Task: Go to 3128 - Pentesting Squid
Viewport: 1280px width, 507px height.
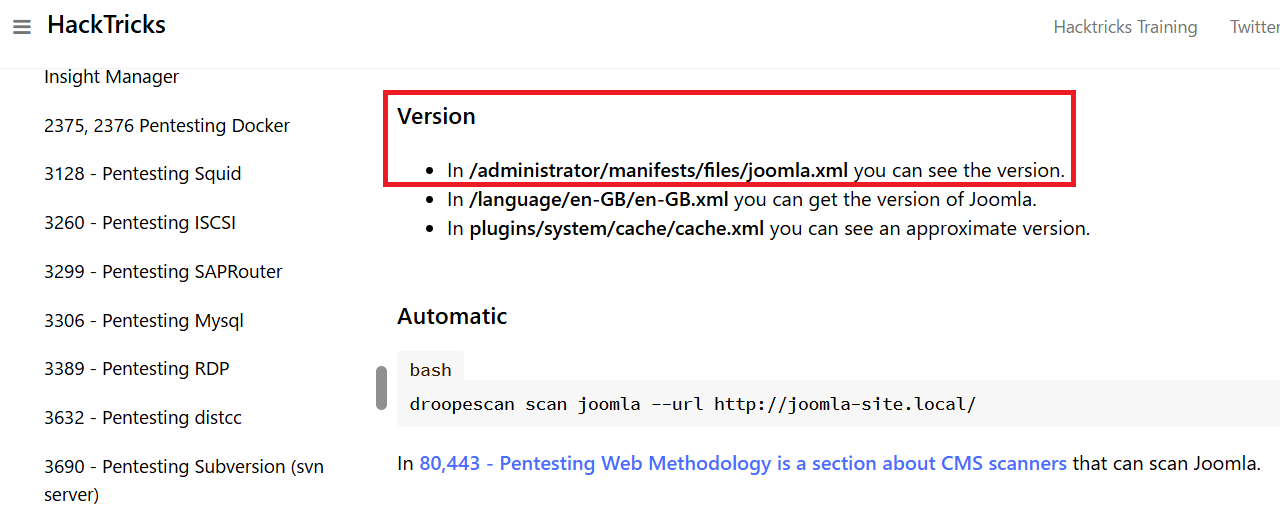Action: tap(142, 174)
